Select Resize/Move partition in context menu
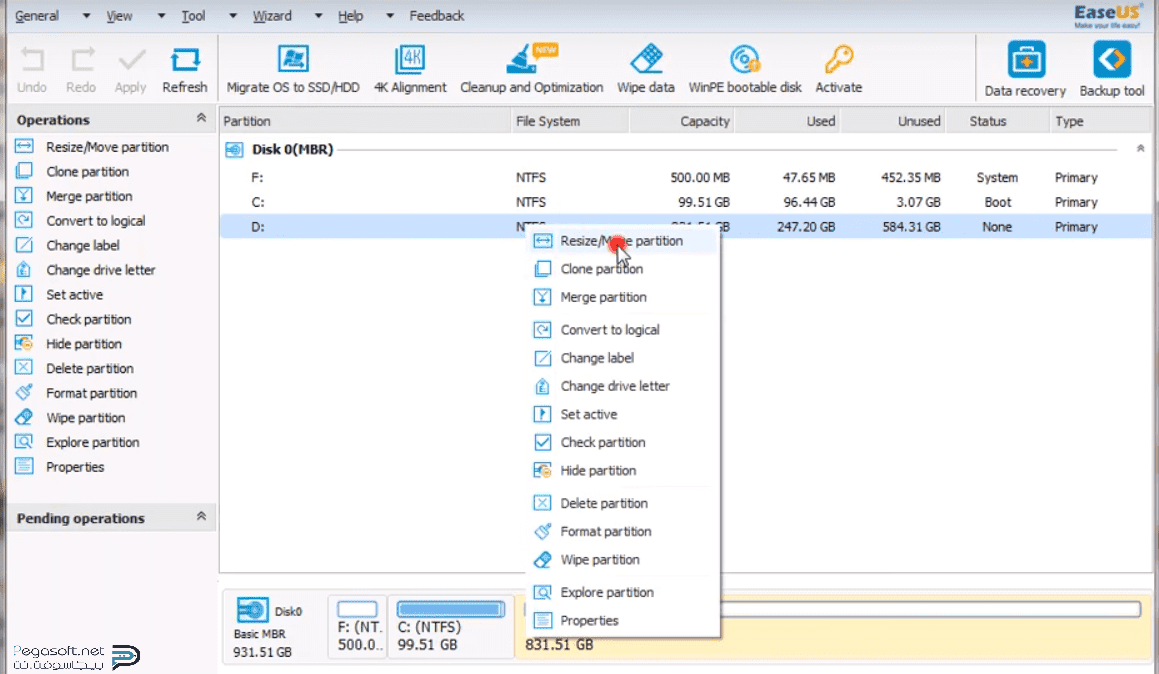 tap(622, 241)
